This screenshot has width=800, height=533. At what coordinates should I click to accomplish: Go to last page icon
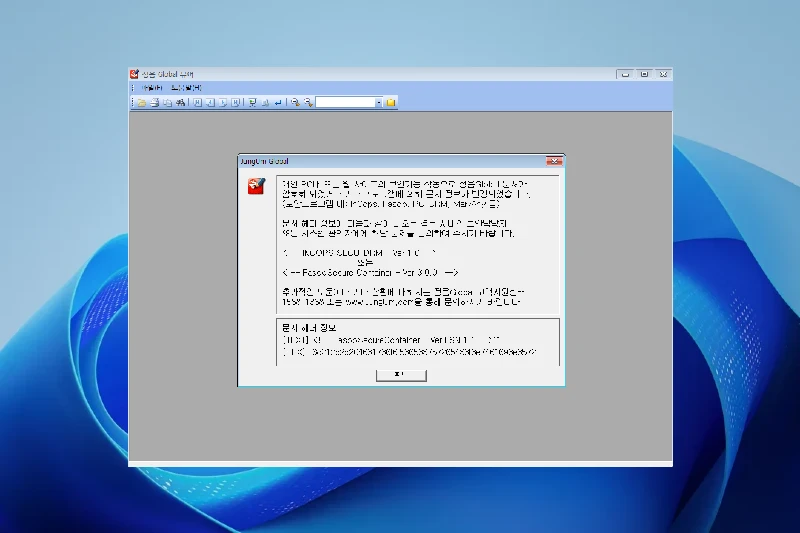(x=235, y=103)
